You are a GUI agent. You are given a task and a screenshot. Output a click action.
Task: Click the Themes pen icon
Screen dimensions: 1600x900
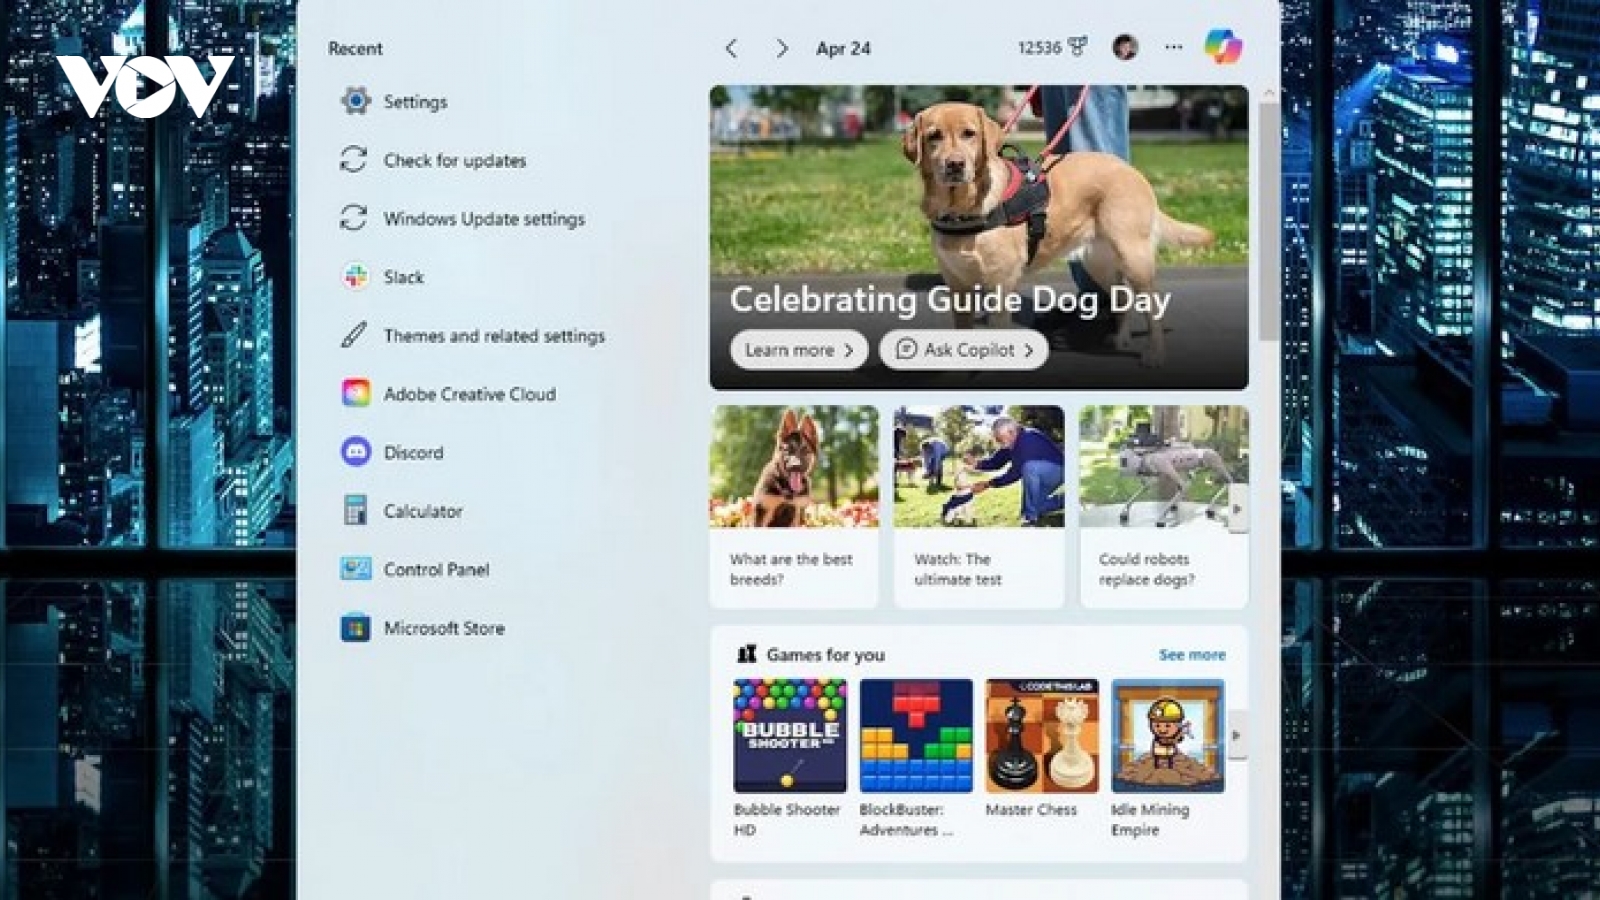point(354,335)
